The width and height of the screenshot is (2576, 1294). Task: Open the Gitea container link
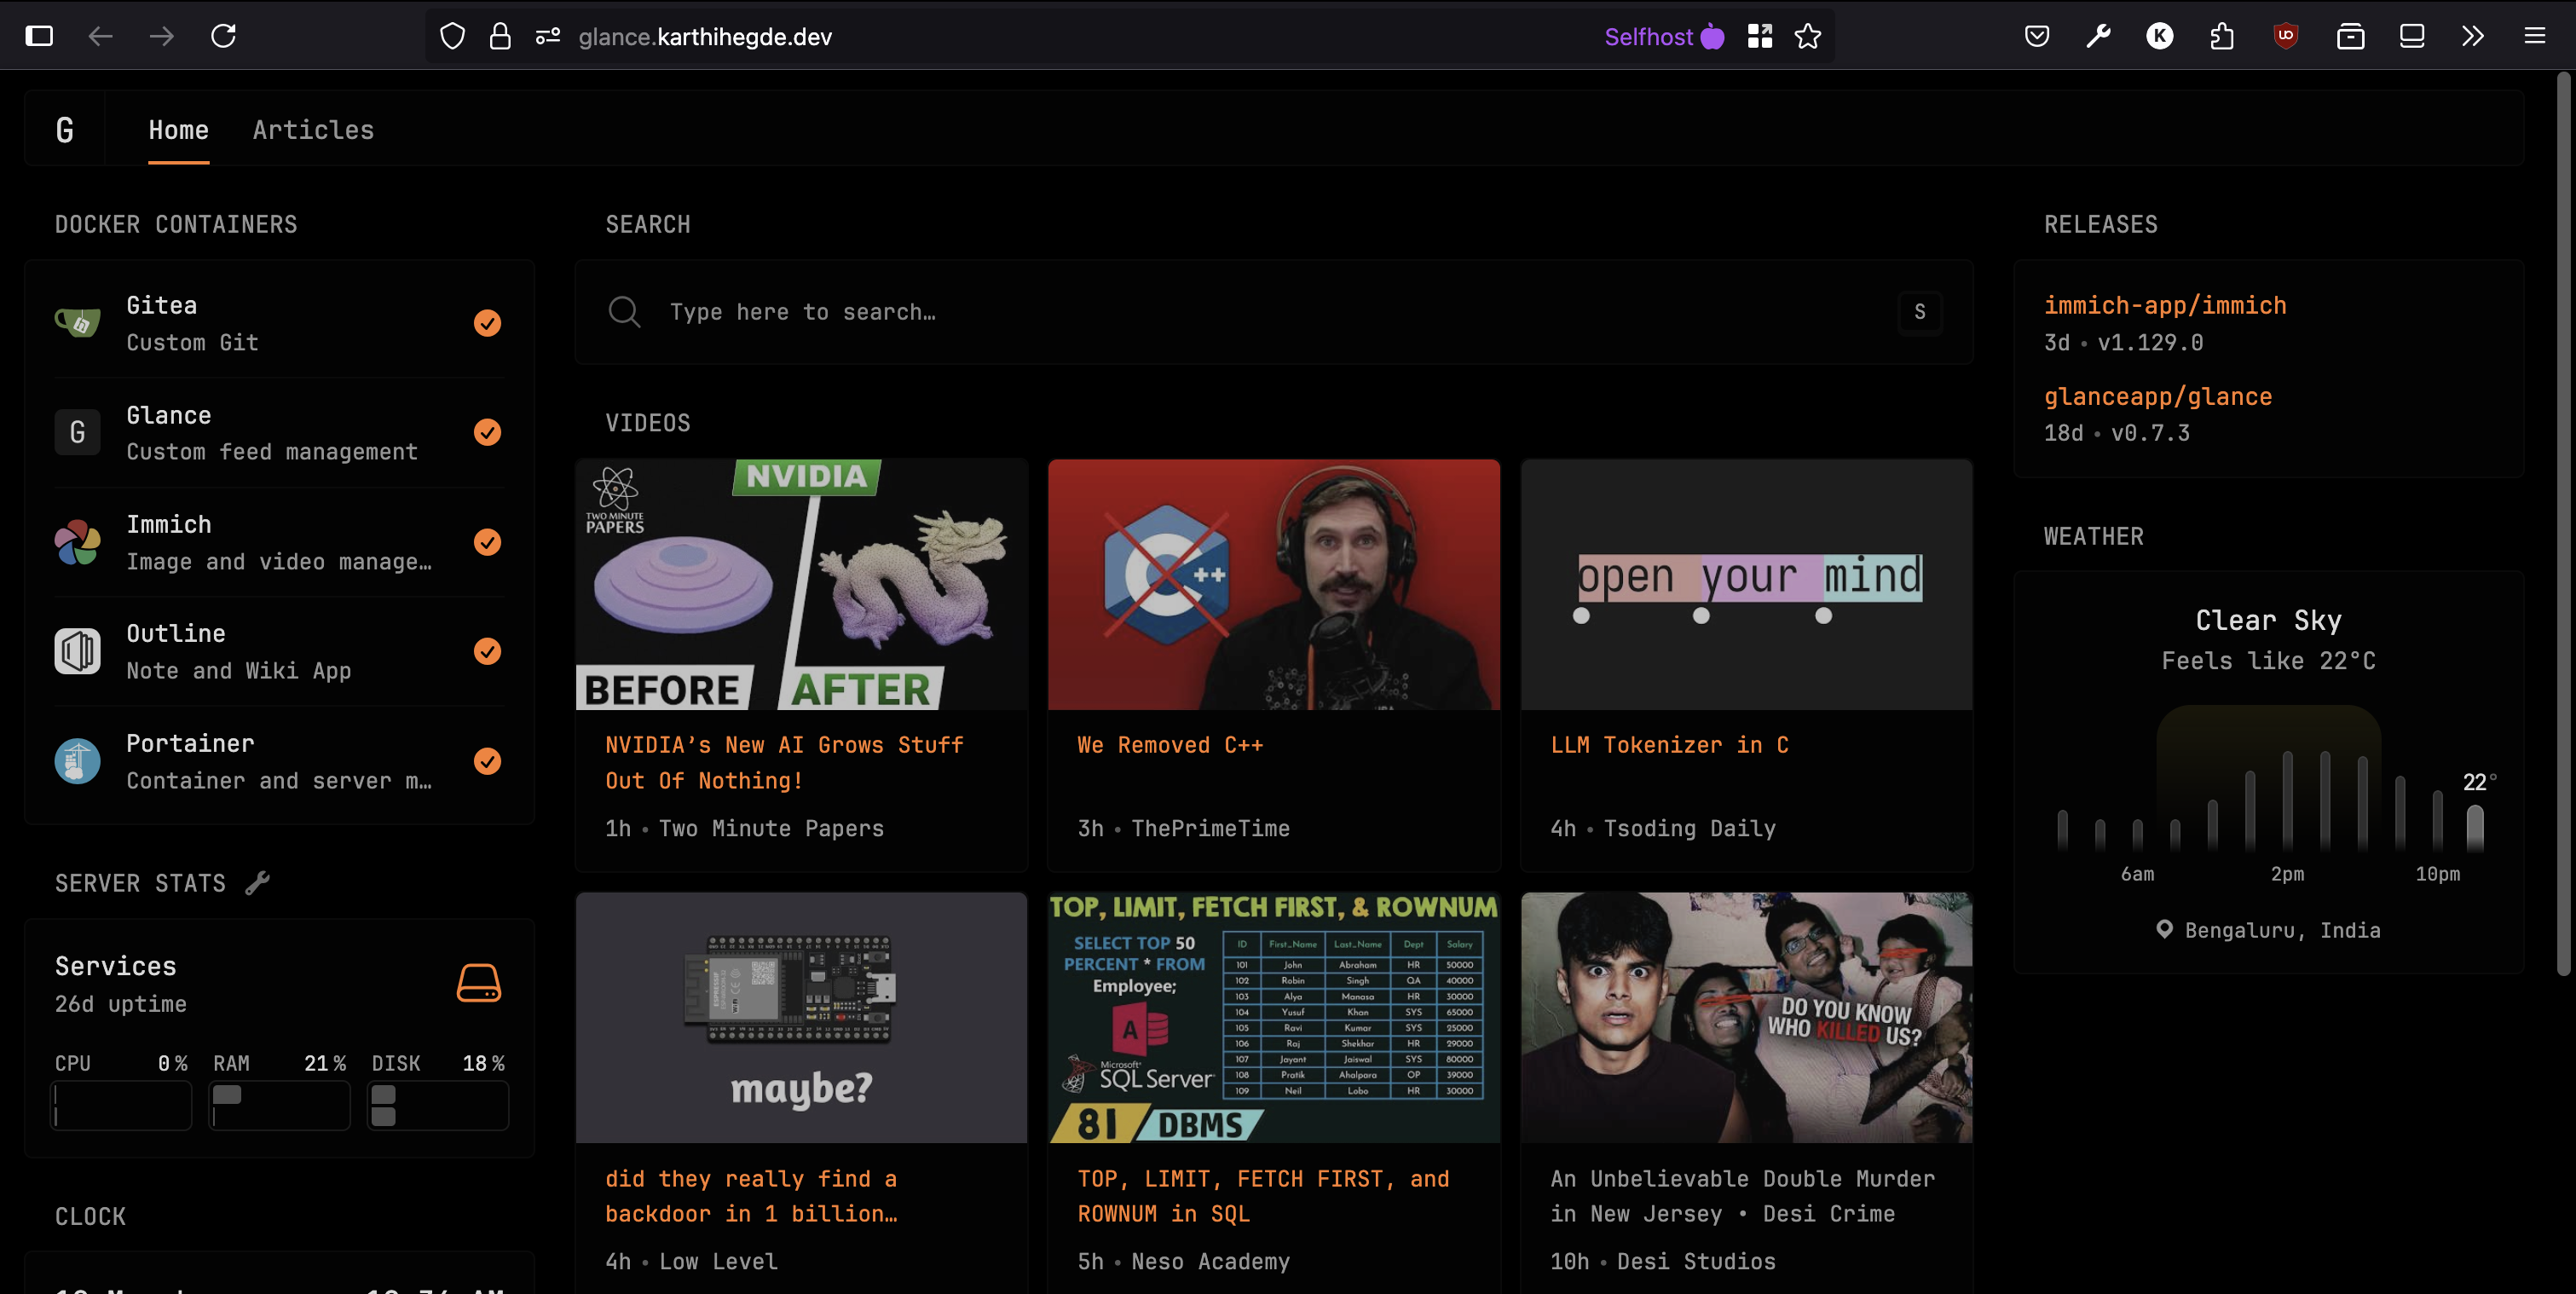point(162,305)
